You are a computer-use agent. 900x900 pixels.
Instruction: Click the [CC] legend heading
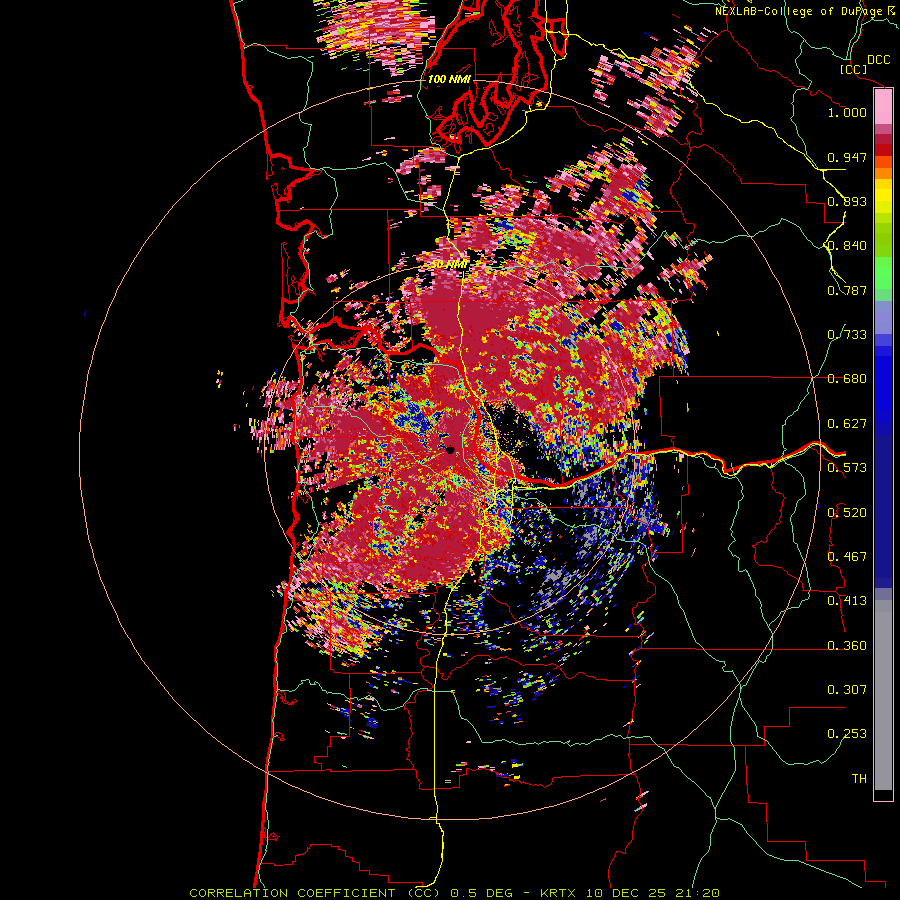coord(853,69)
